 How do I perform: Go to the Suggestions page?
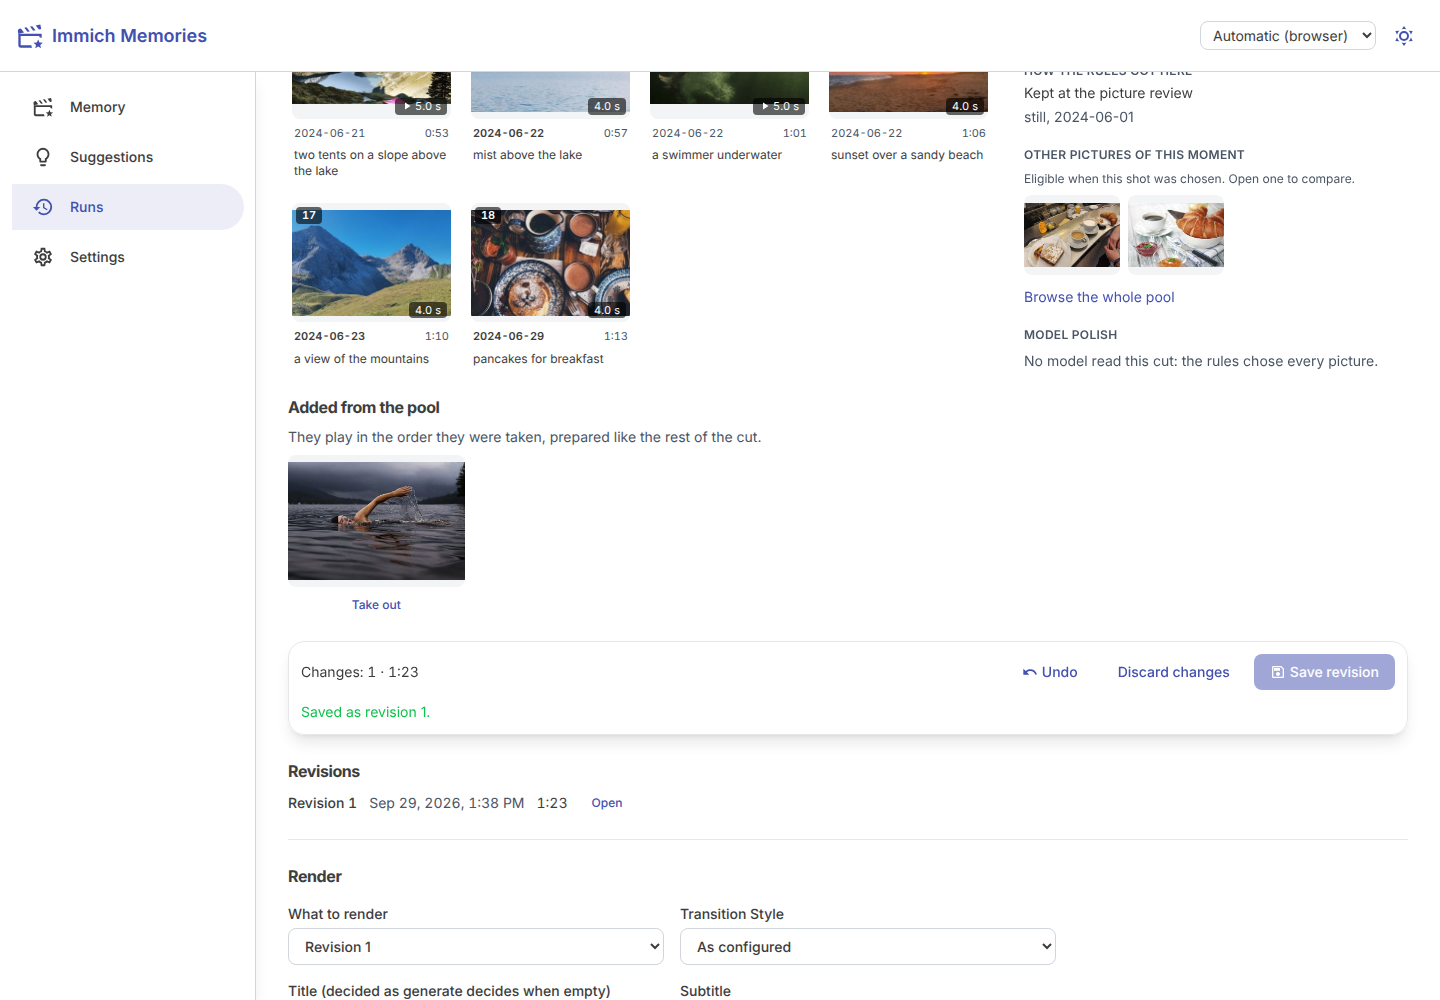pyautogui.click(x=128, y=157)
